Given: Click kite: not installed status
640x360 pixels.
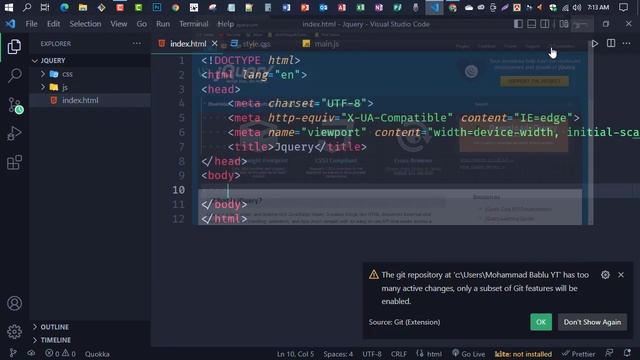Looking at the screenshot, I should (523, 353).
